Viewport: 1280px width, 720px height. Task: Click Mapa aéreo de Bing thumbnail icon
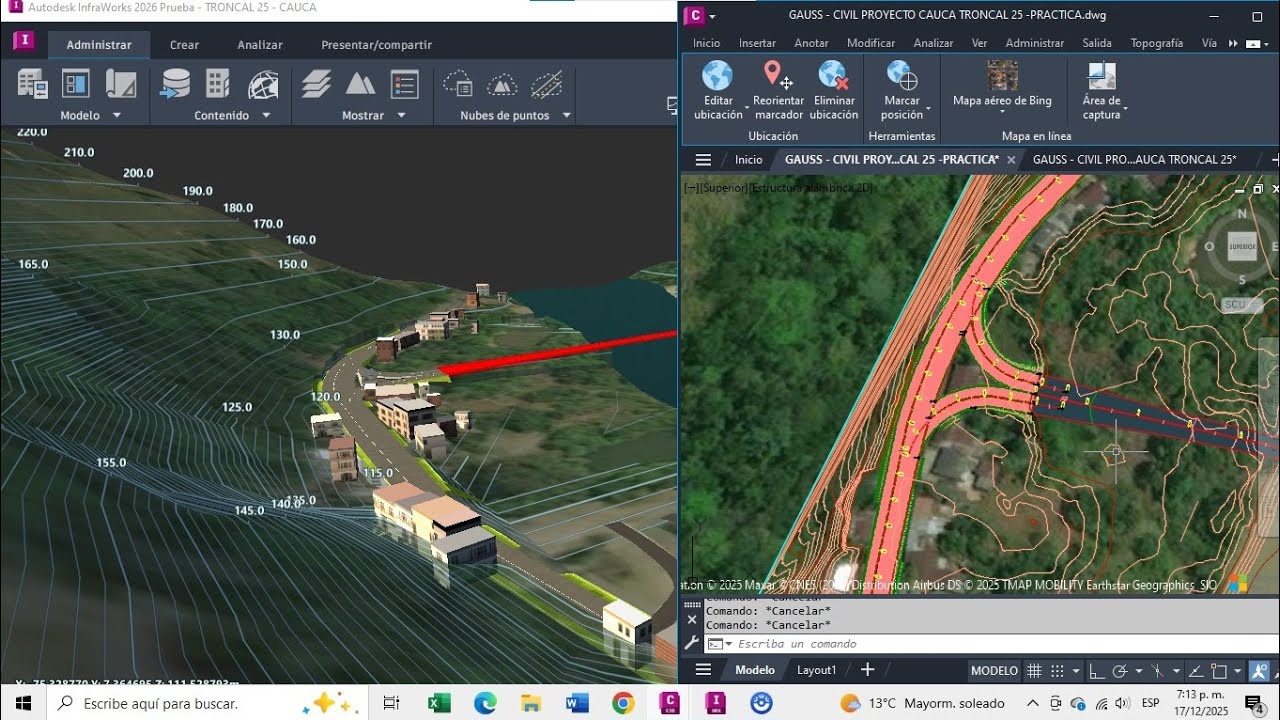click(1002, 76)
